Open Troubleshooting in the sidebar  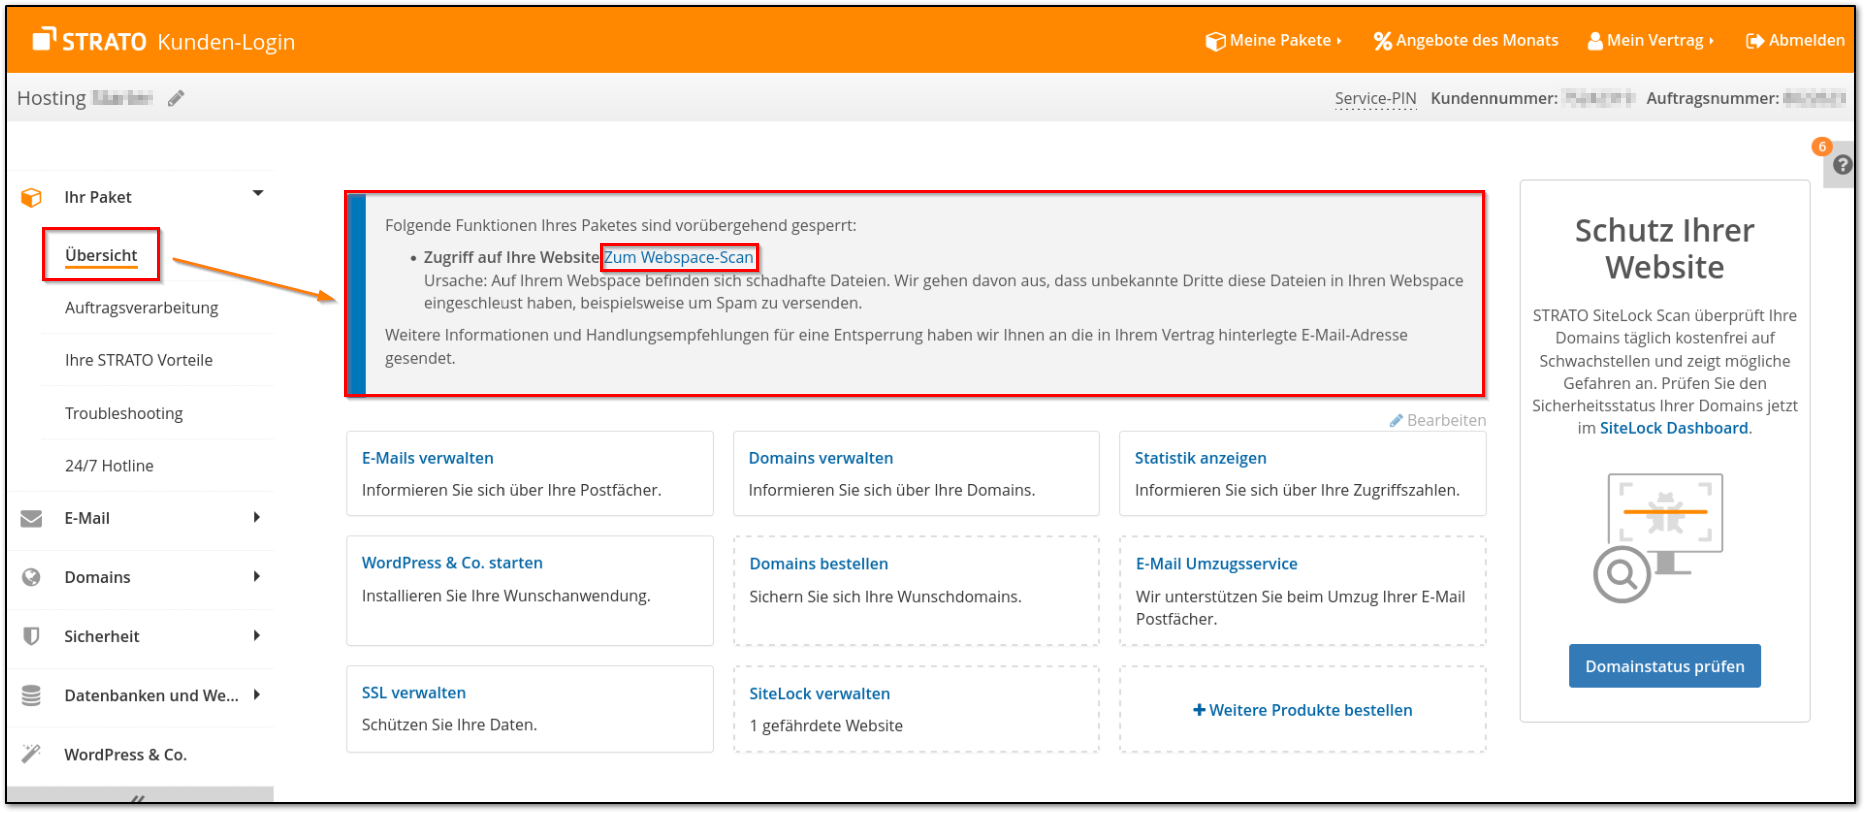coord(124,413)
